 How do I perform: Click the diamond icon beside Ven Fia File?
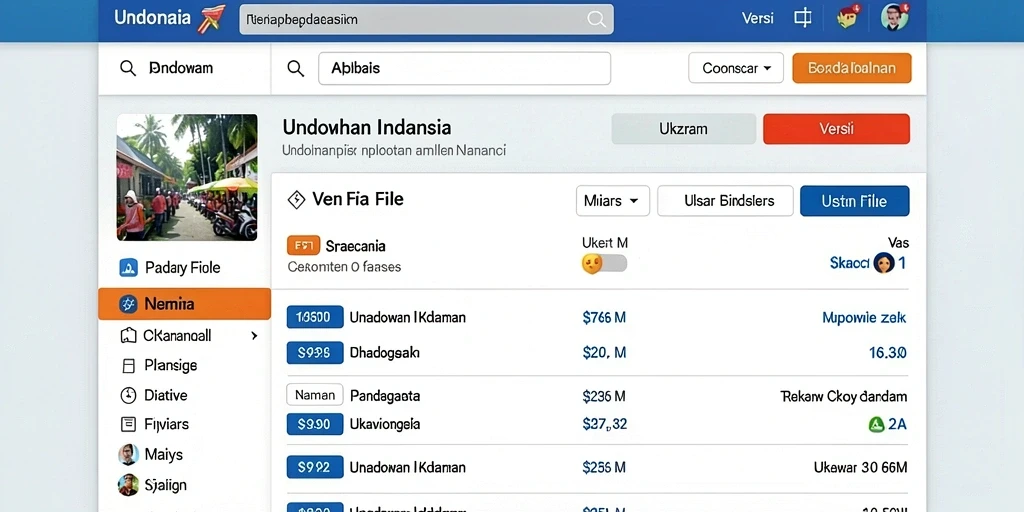pyautogui.click(x=296, y=200)
